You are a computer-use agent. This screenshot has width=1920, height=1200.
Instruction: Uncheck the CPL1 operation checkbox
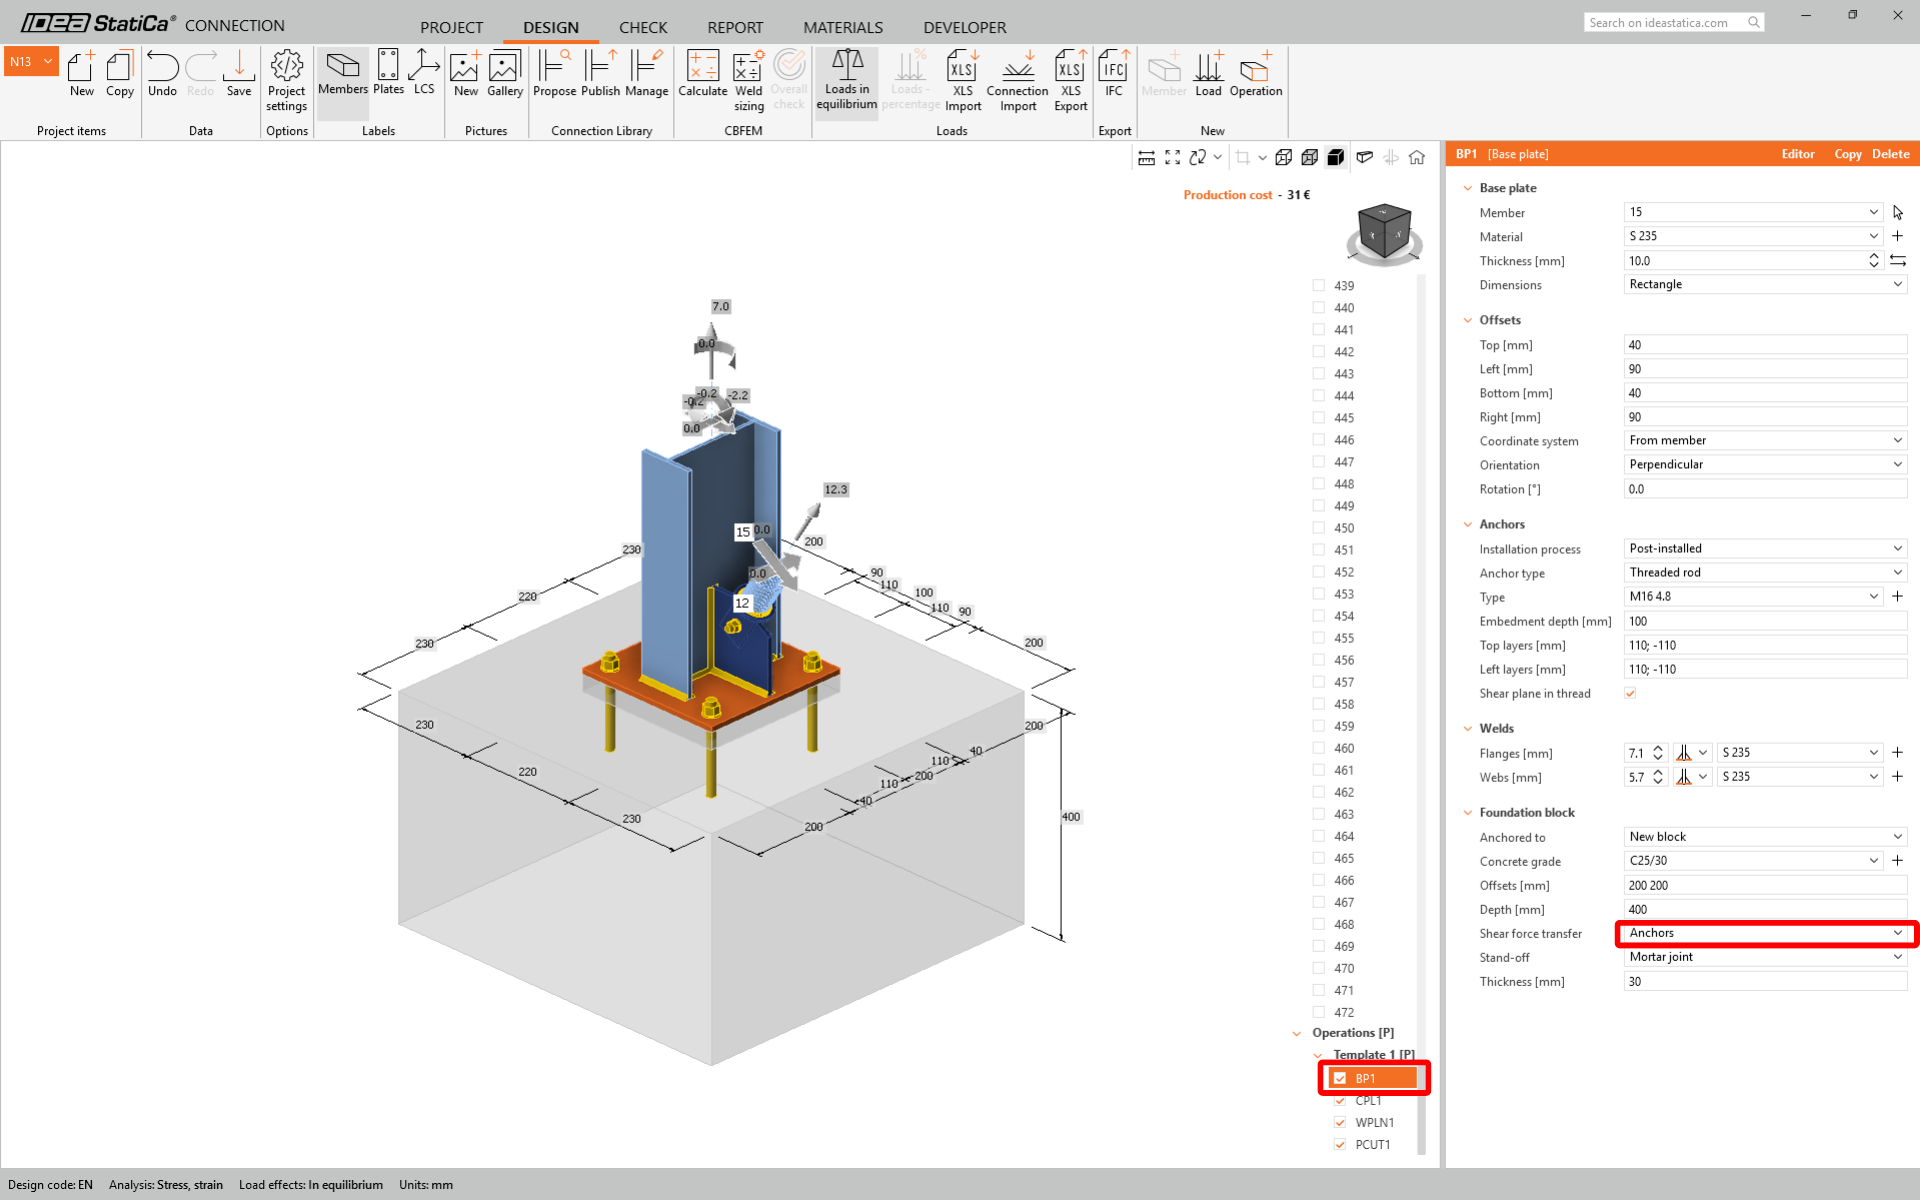click(x=1340, y=1100)
